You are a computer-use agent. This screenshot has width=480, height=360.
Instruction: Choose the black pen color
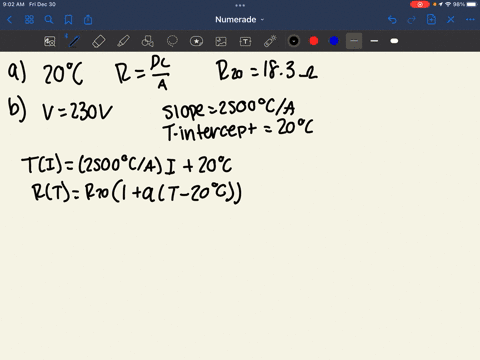[x=294, y=41]
